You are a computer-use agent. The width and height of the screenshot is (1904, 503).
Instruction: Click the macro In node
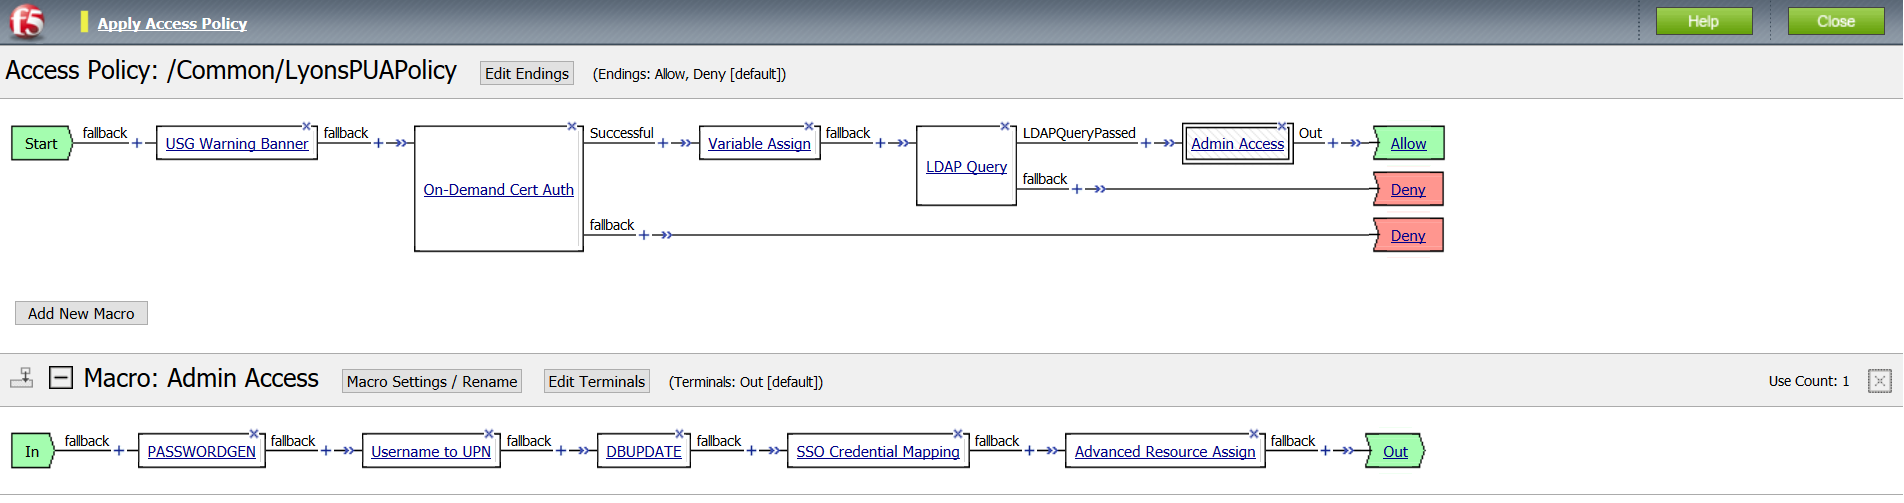[x=32, y=452]
